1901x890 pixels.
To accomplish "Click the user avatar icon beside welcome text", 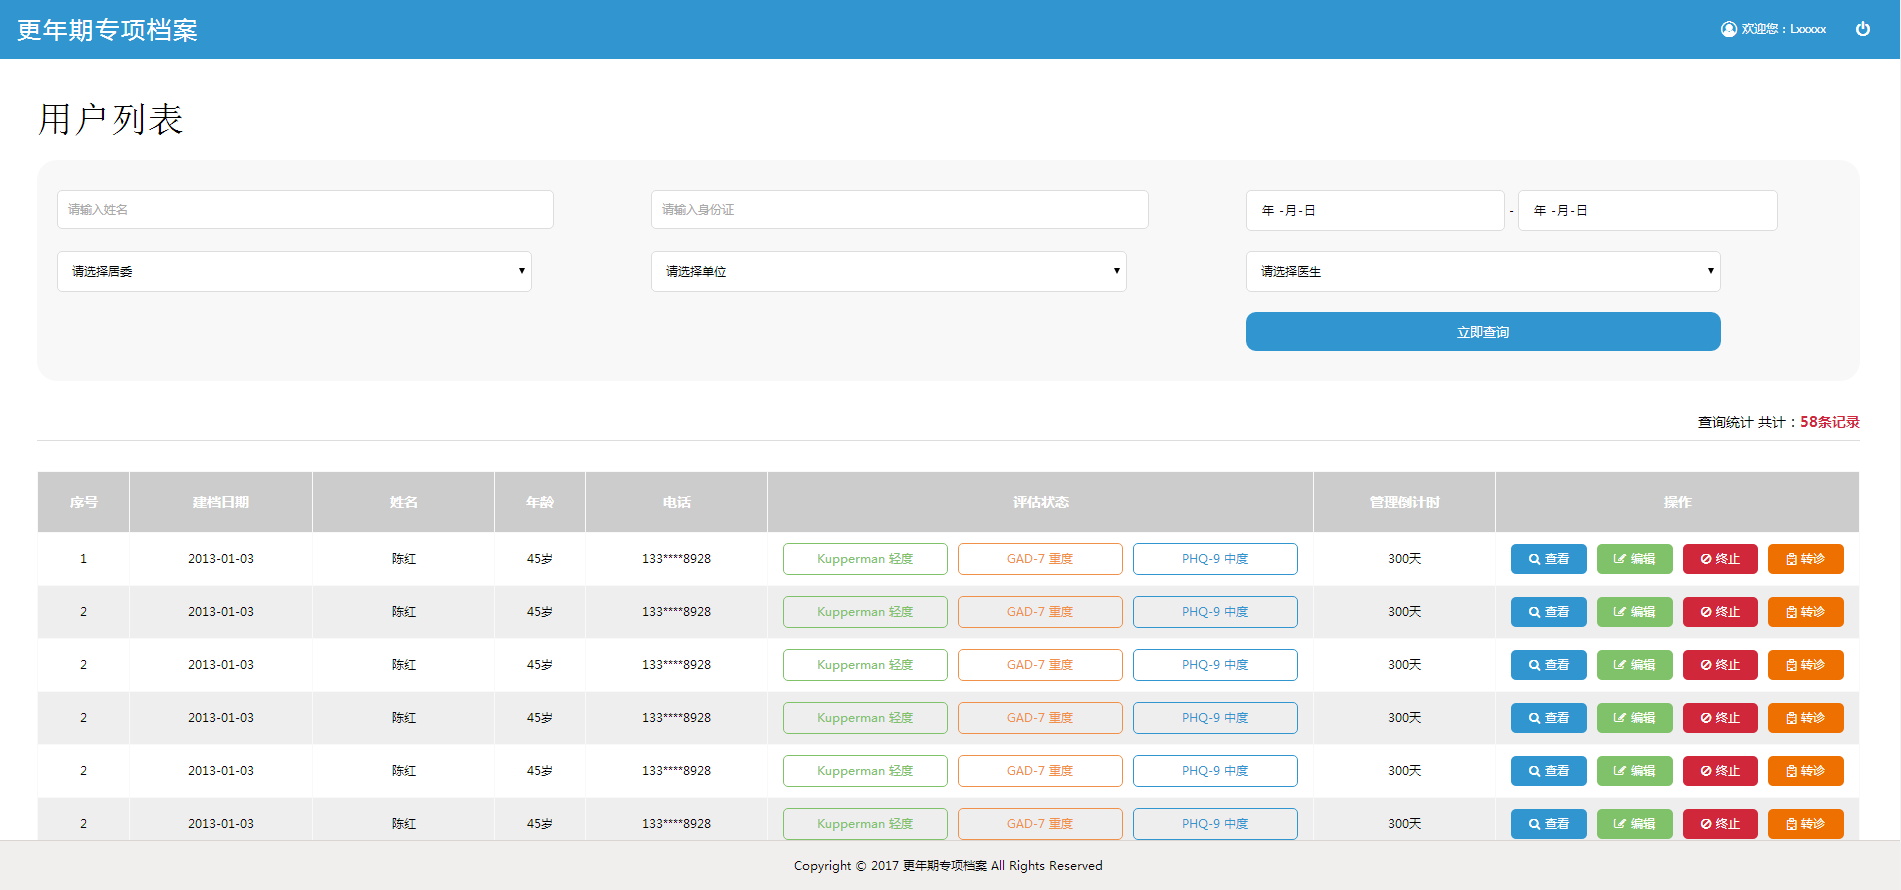I will [x=1728, y=29].
